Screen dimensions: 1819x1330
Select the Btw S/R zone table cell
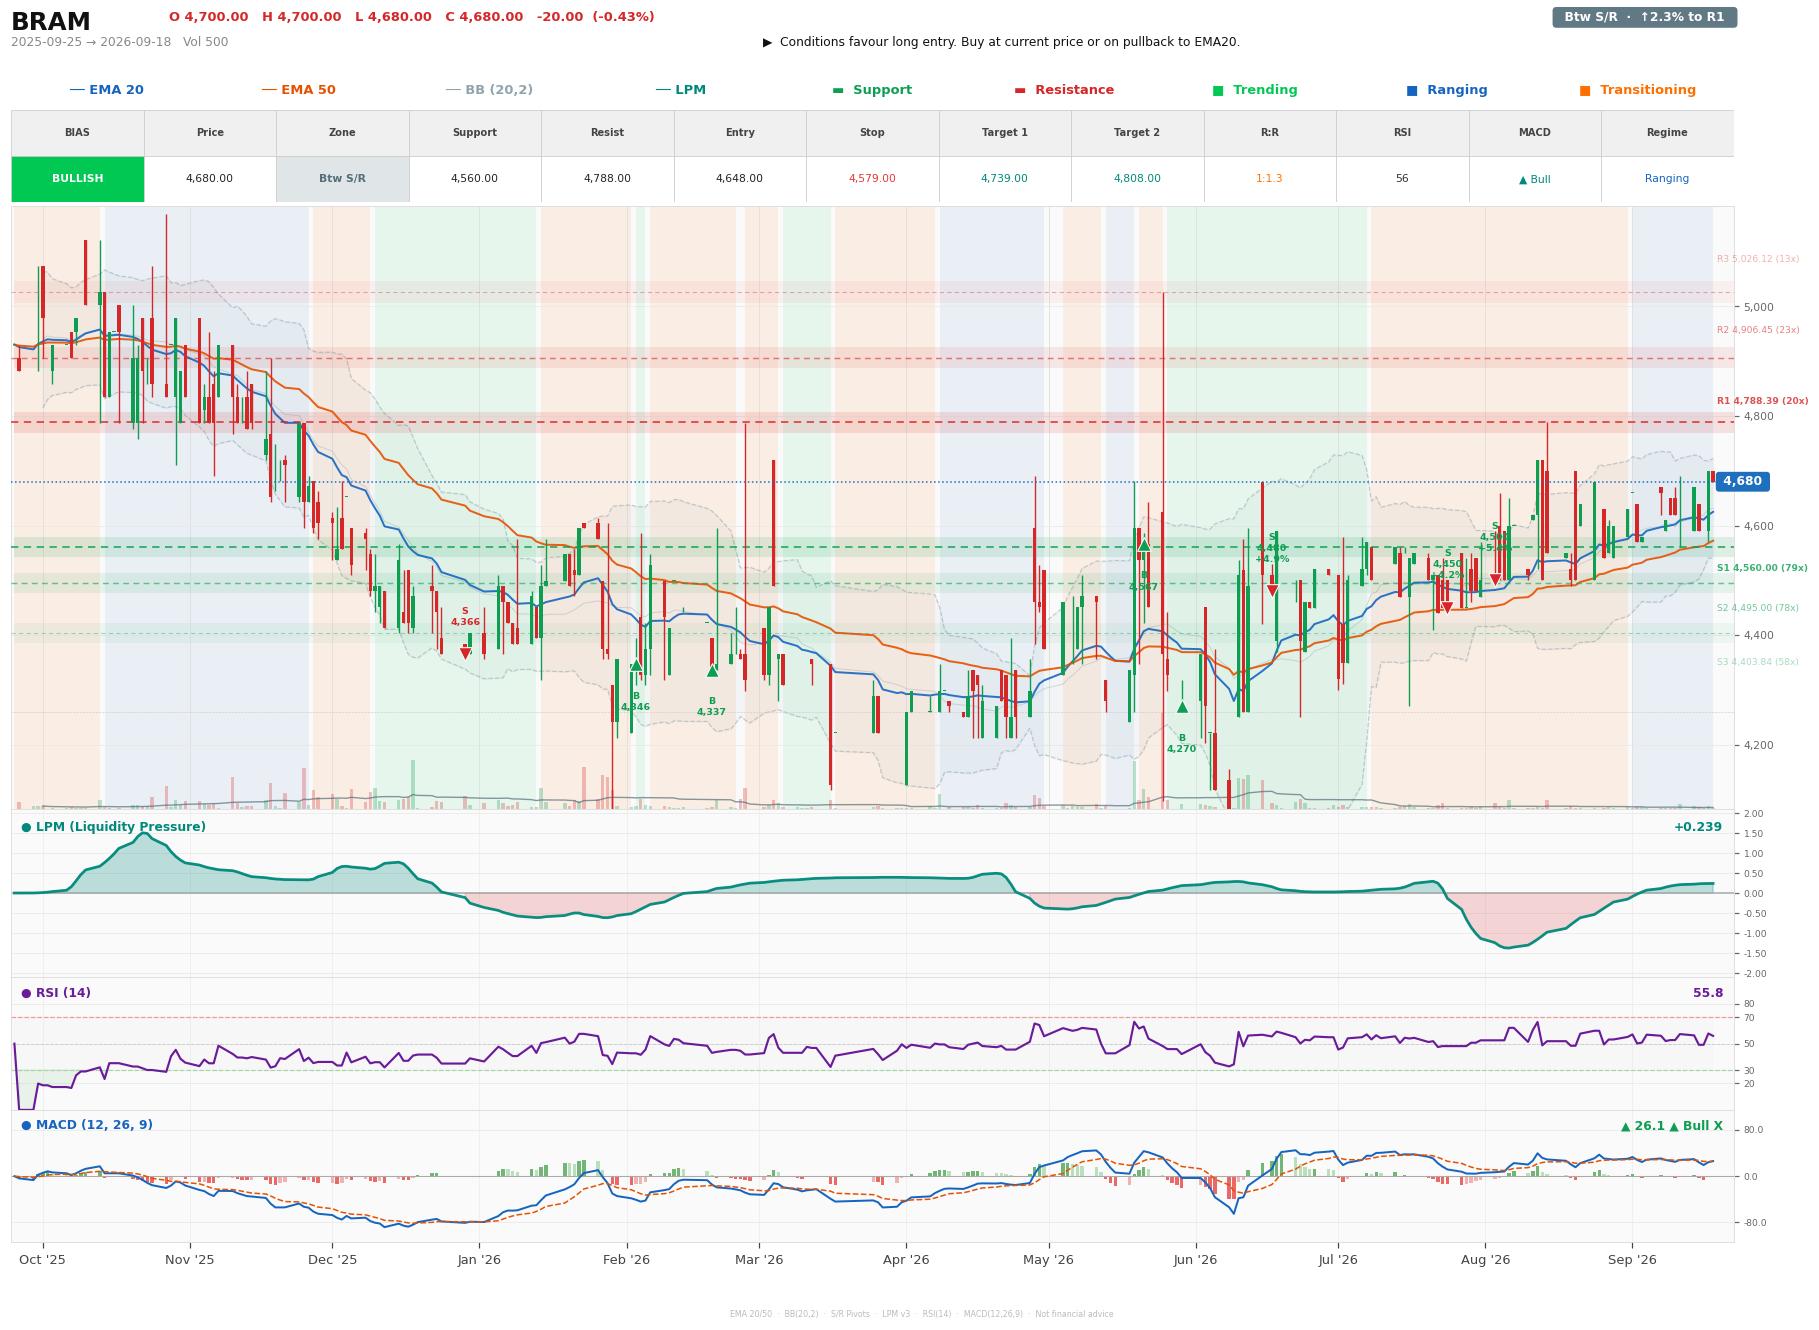(342, 179)
